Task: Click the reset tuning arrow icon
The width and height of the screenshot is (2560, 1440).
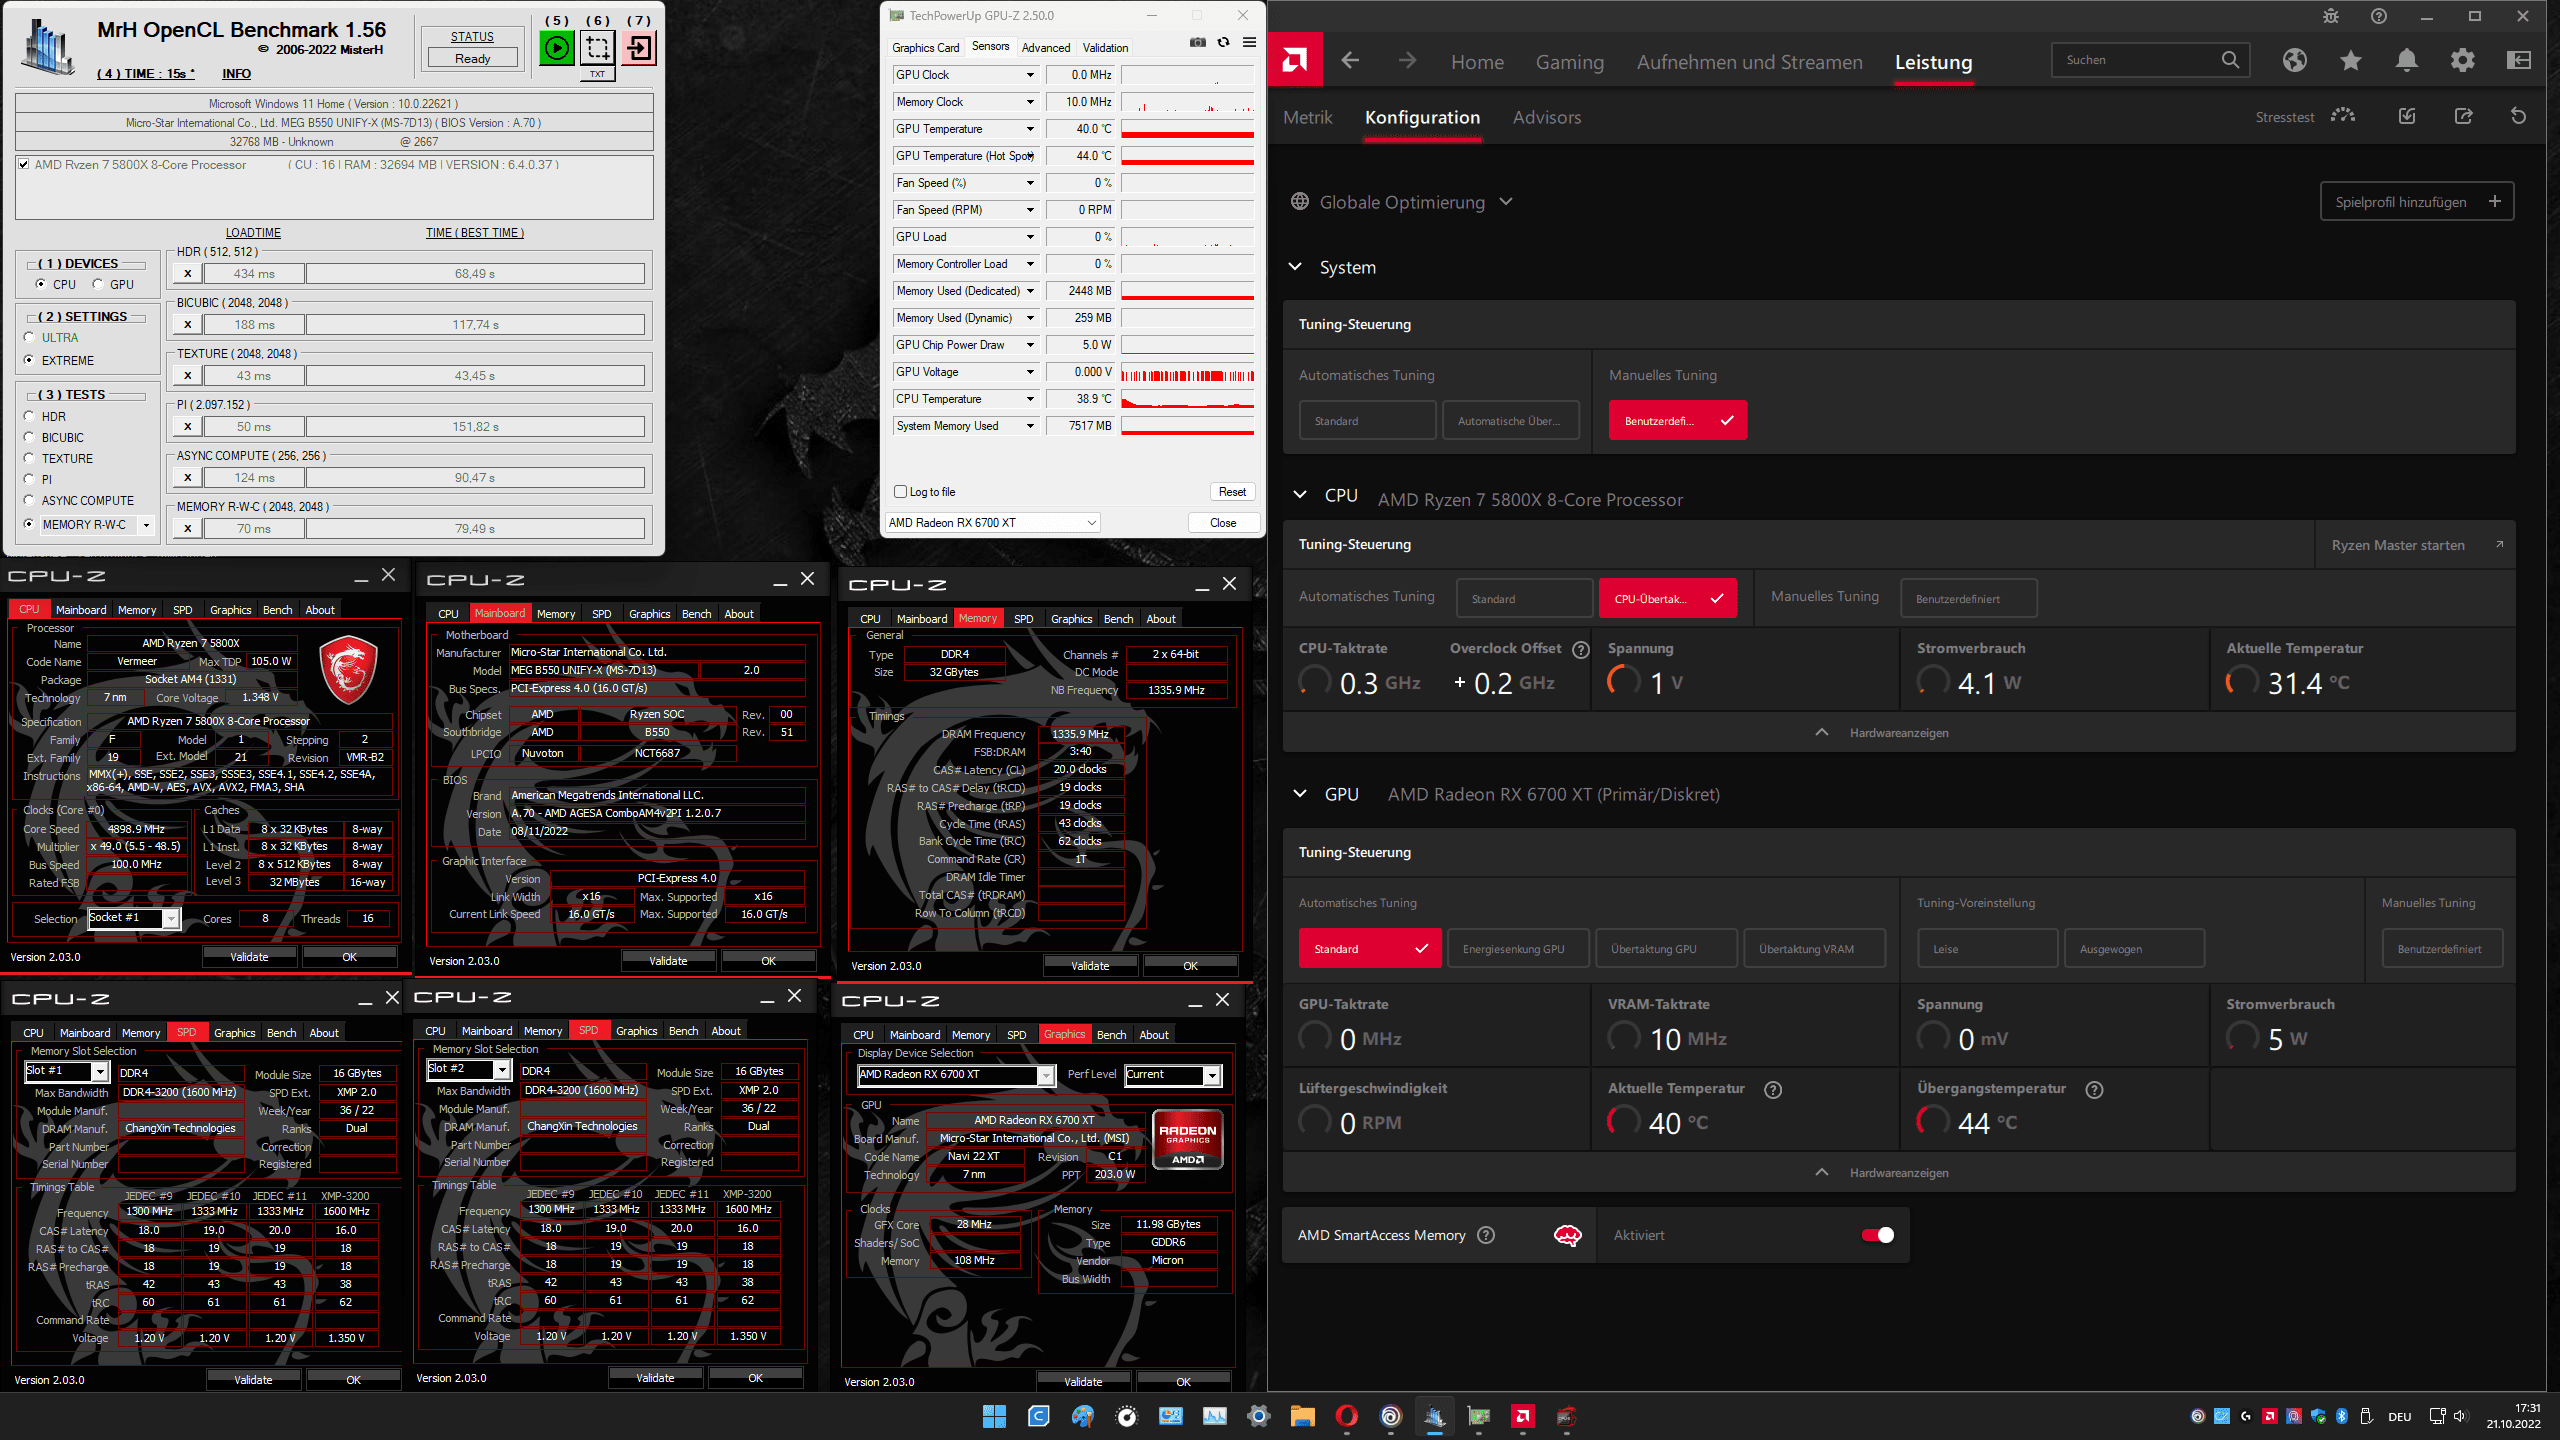Action: tap(2518, 116)
